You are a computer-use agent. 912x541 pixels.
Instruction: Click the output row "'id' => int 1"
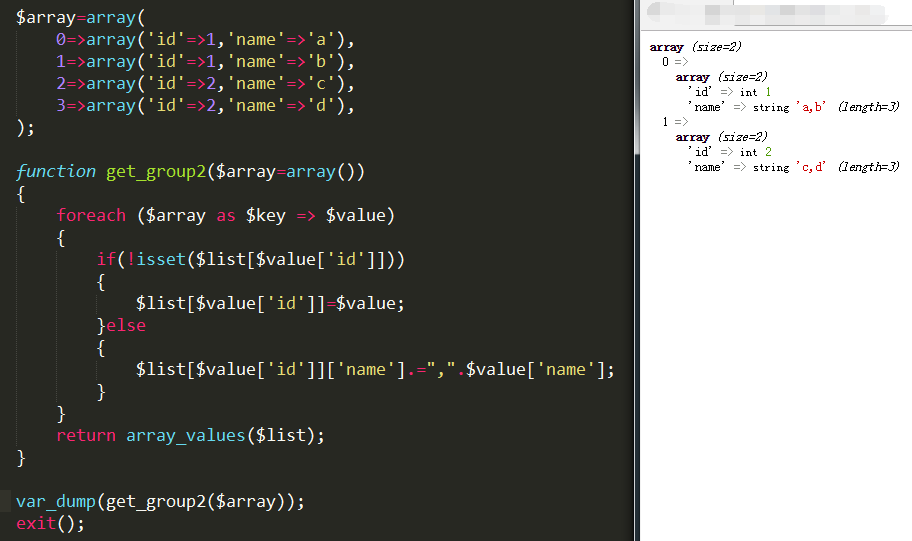coord(730,92)
